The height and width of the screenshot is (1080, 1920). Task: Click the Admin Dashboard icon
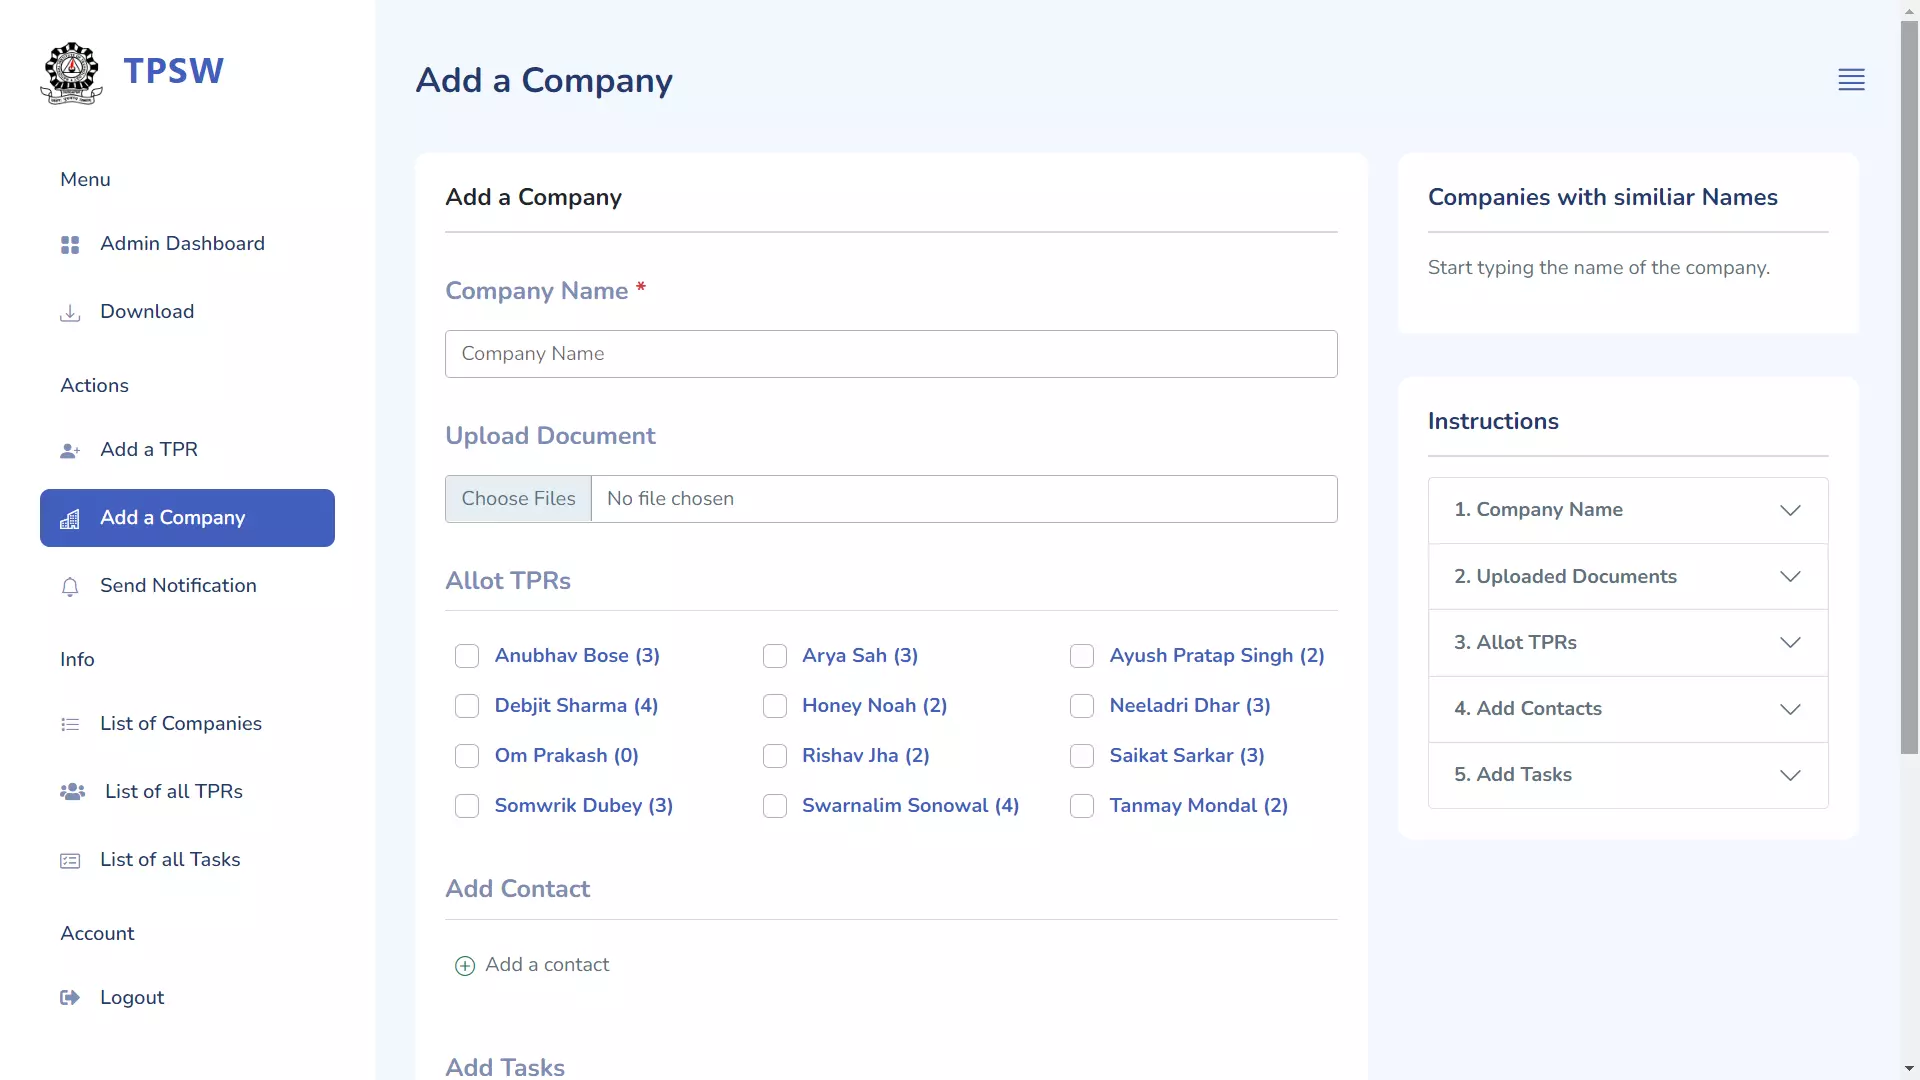tap(69, 243)
